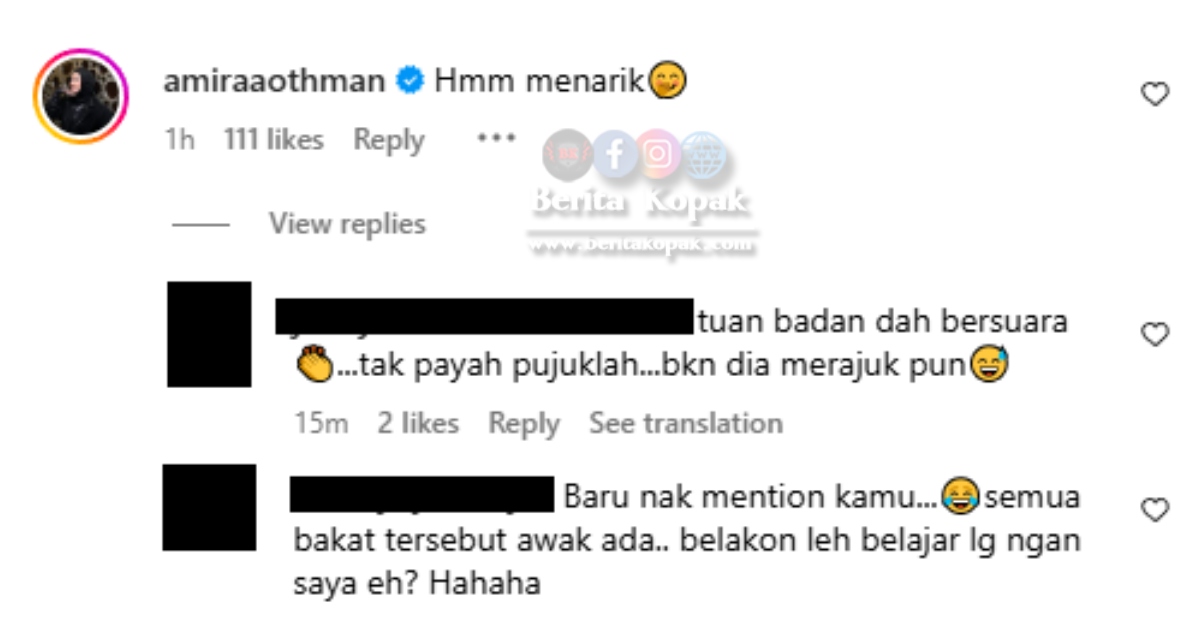Open the third commenter's blacked-out avatar
This screenshot has width=1200, height=628.
(209, 507)
